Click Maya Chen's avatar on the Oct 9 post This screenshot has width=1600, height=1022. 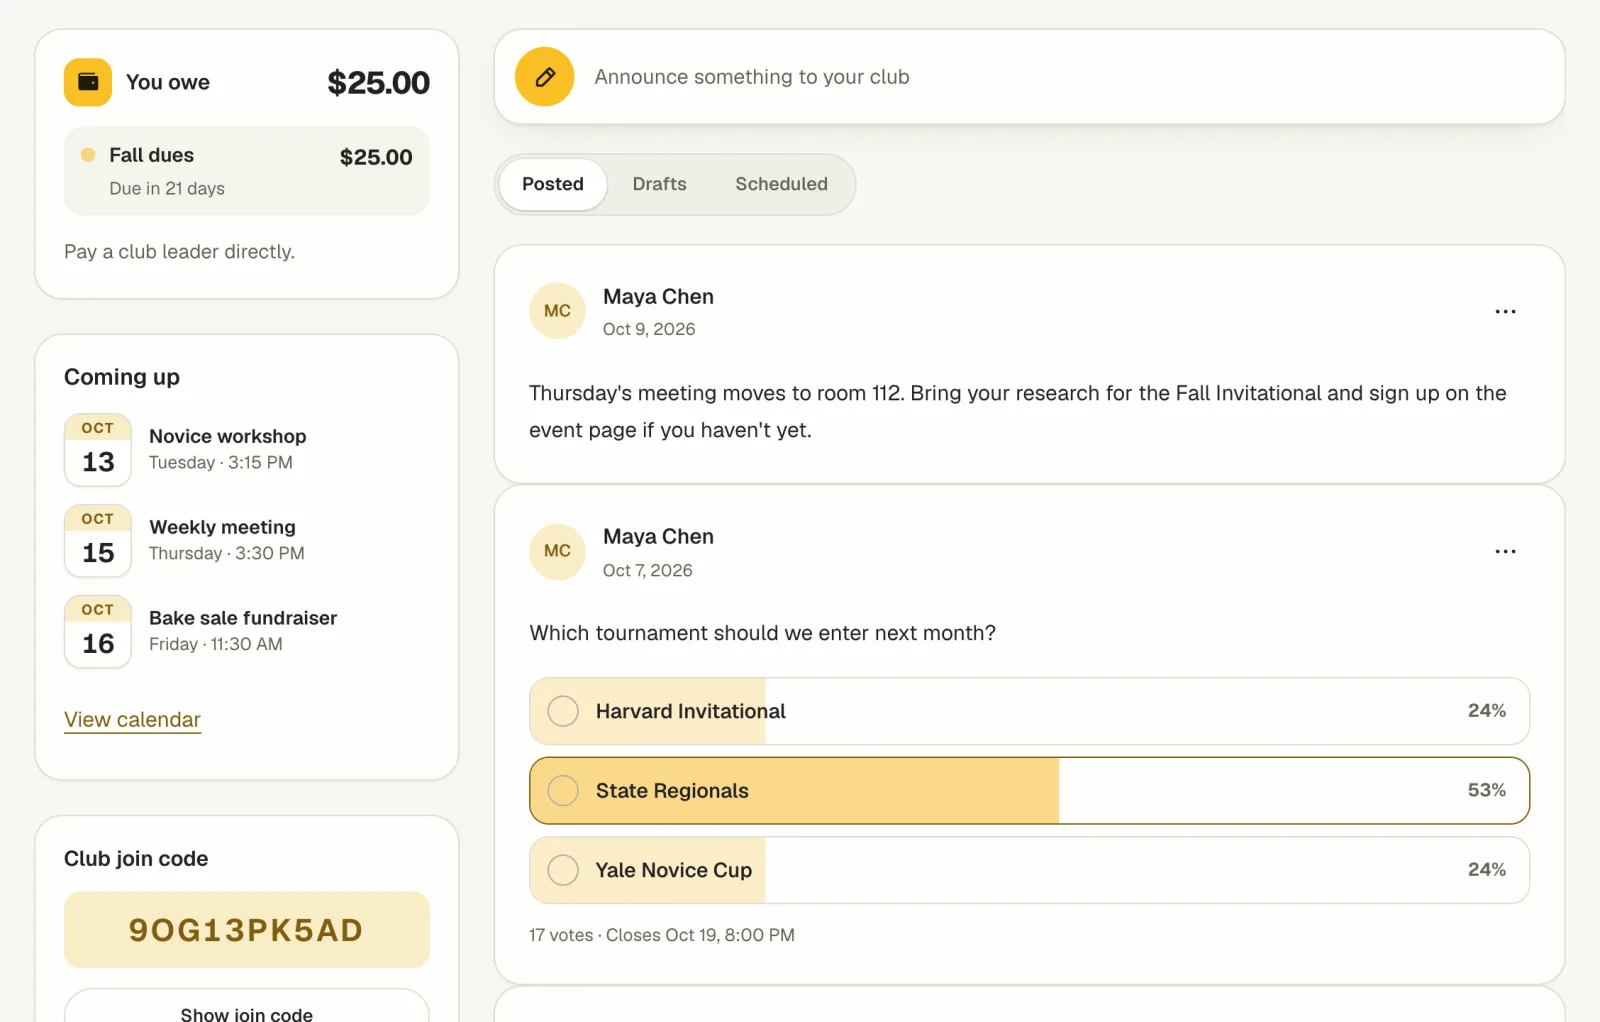[557, 311]
